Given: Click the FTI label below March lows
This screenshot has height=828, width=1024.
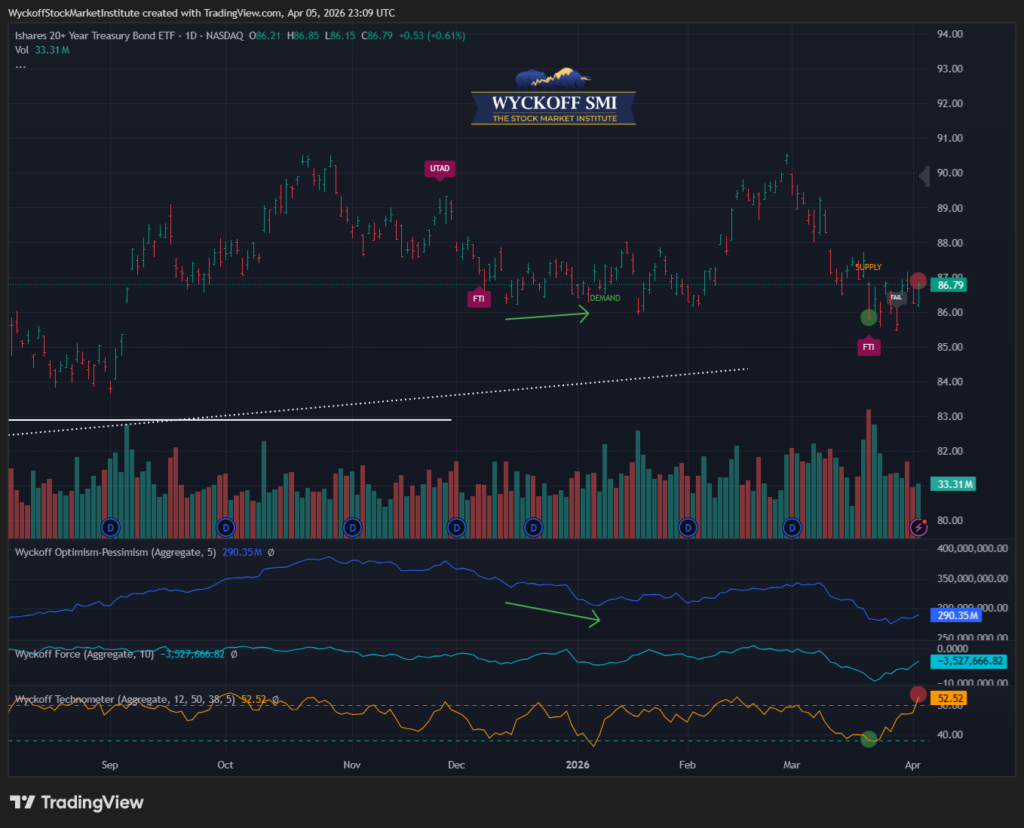Looking at the screenshot, I should [x=869, y=347].
